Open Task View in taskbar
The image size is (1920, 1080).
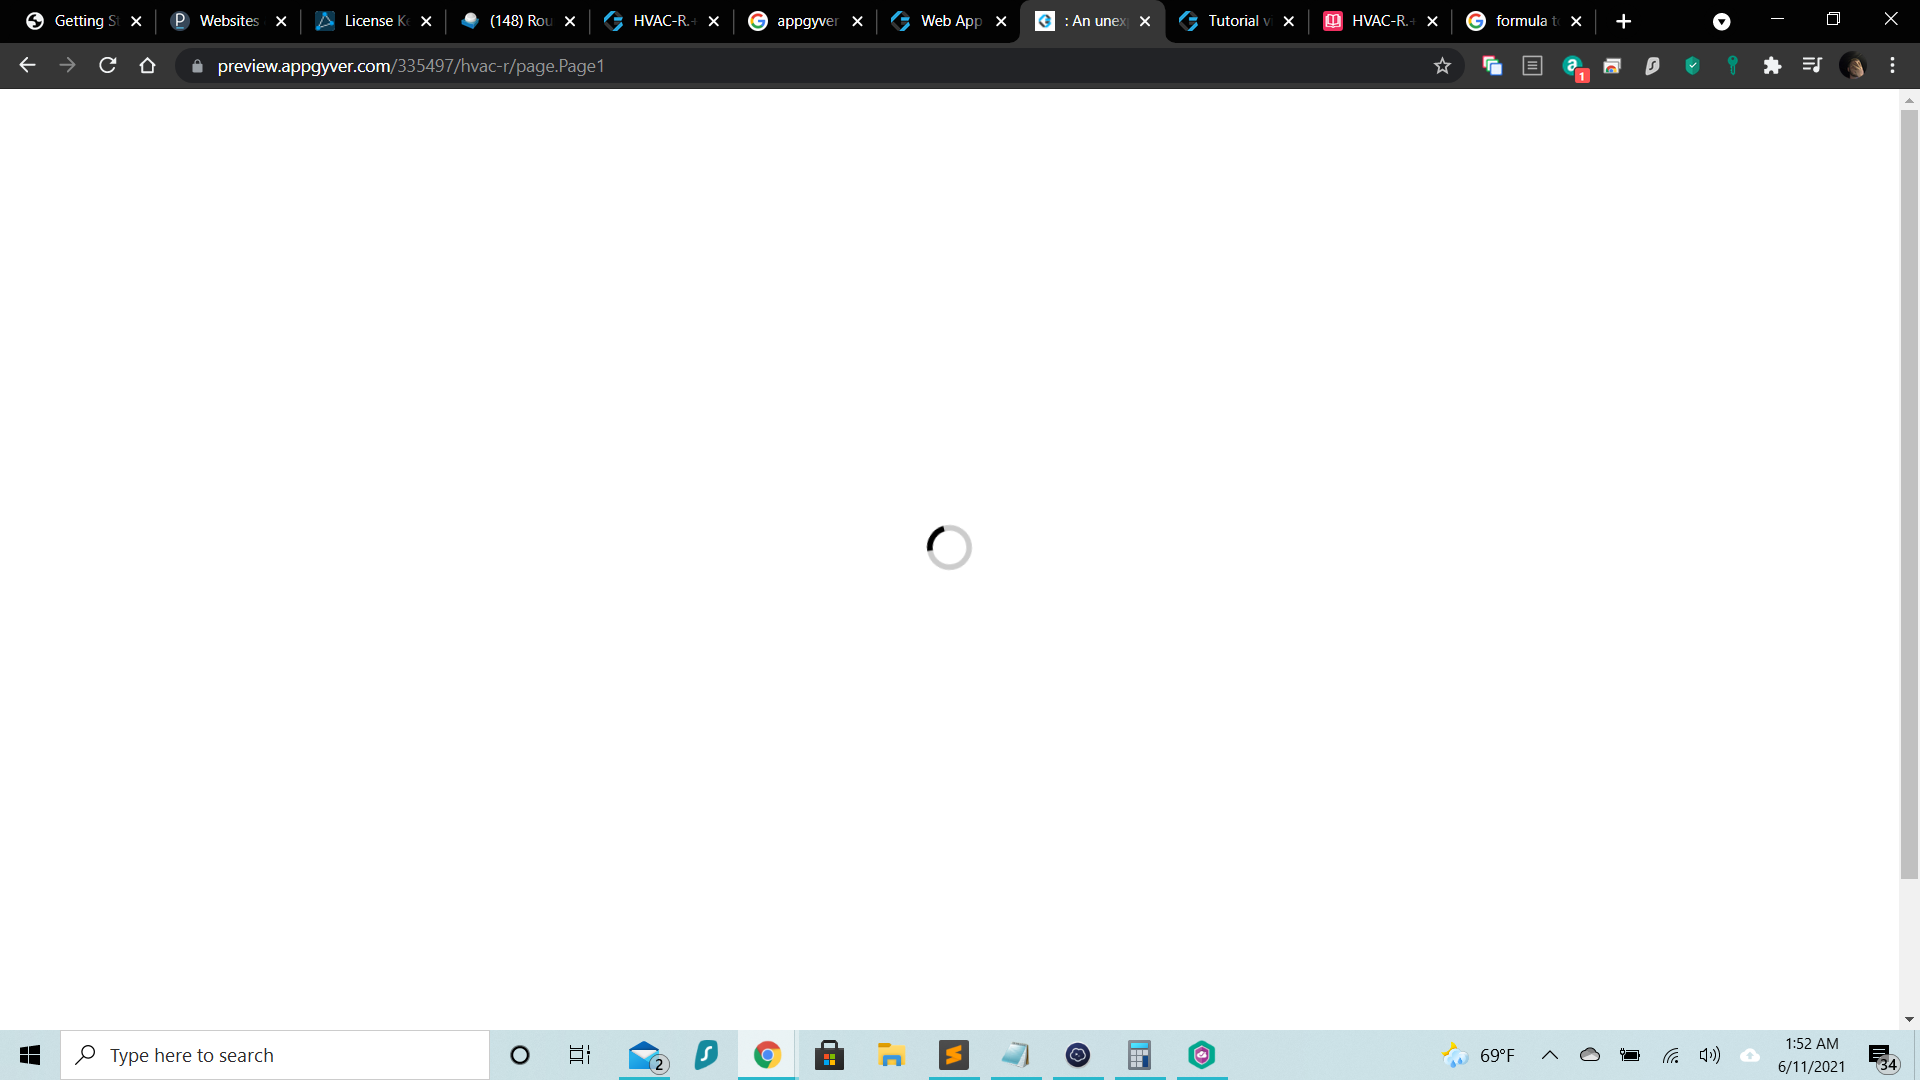tap(580, 1055)
